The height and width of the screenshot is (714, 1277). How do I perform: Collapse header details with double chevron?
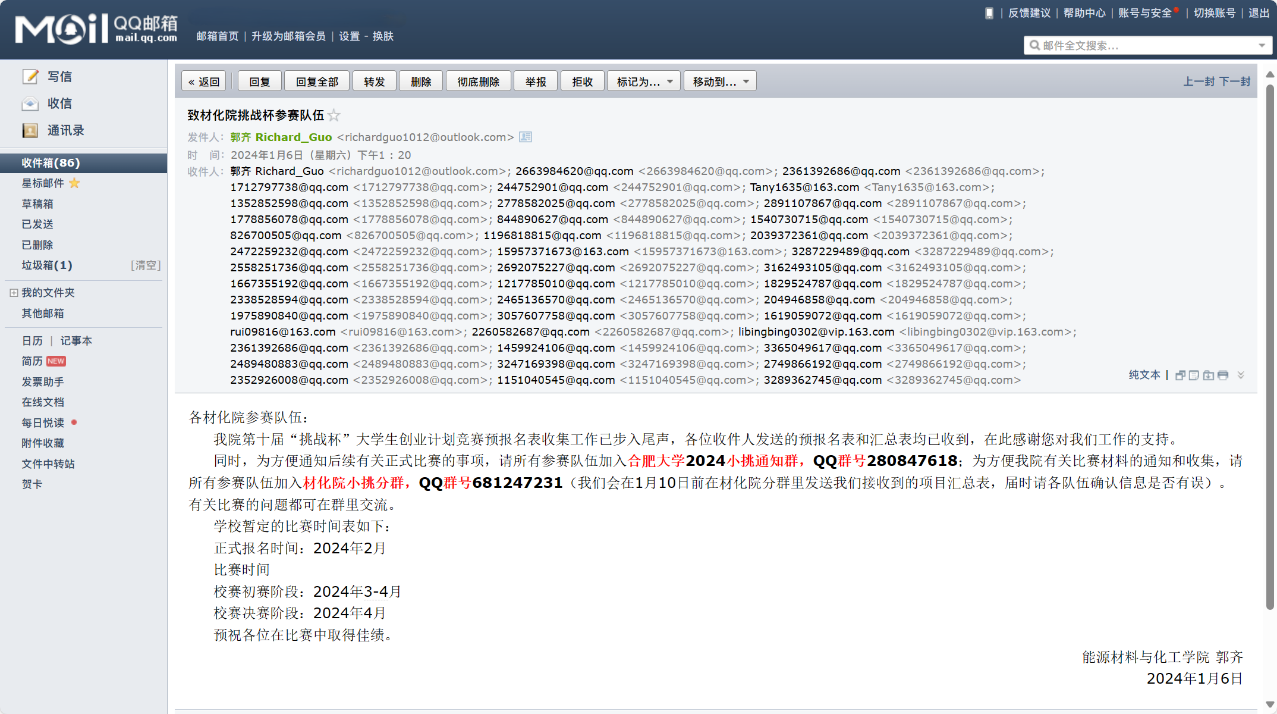pyautogui.click(x=1241, y=375)
